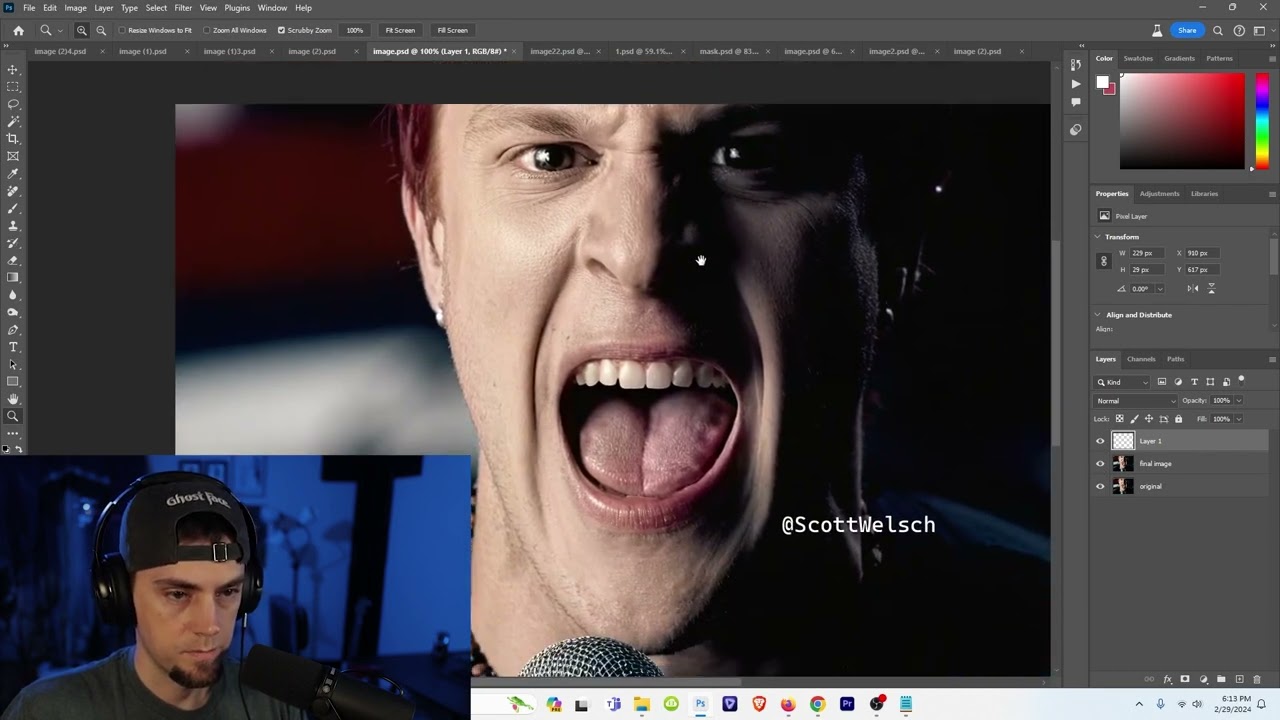Select the Spot Healing Brush tool
Image resolution: width=1280 pixels, height=720 pixels.
(x=13, y=191)
